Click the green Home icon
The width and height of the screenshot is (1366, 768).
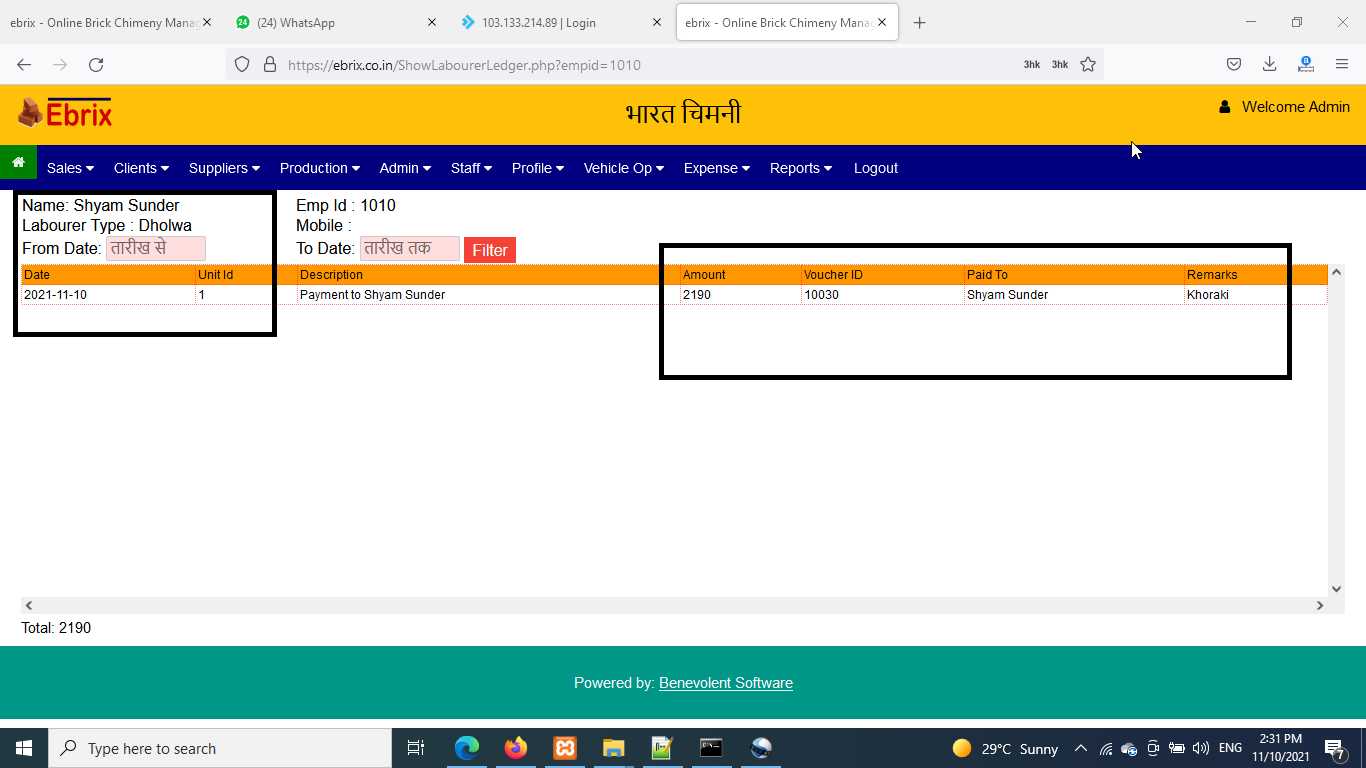click(18, 162)
